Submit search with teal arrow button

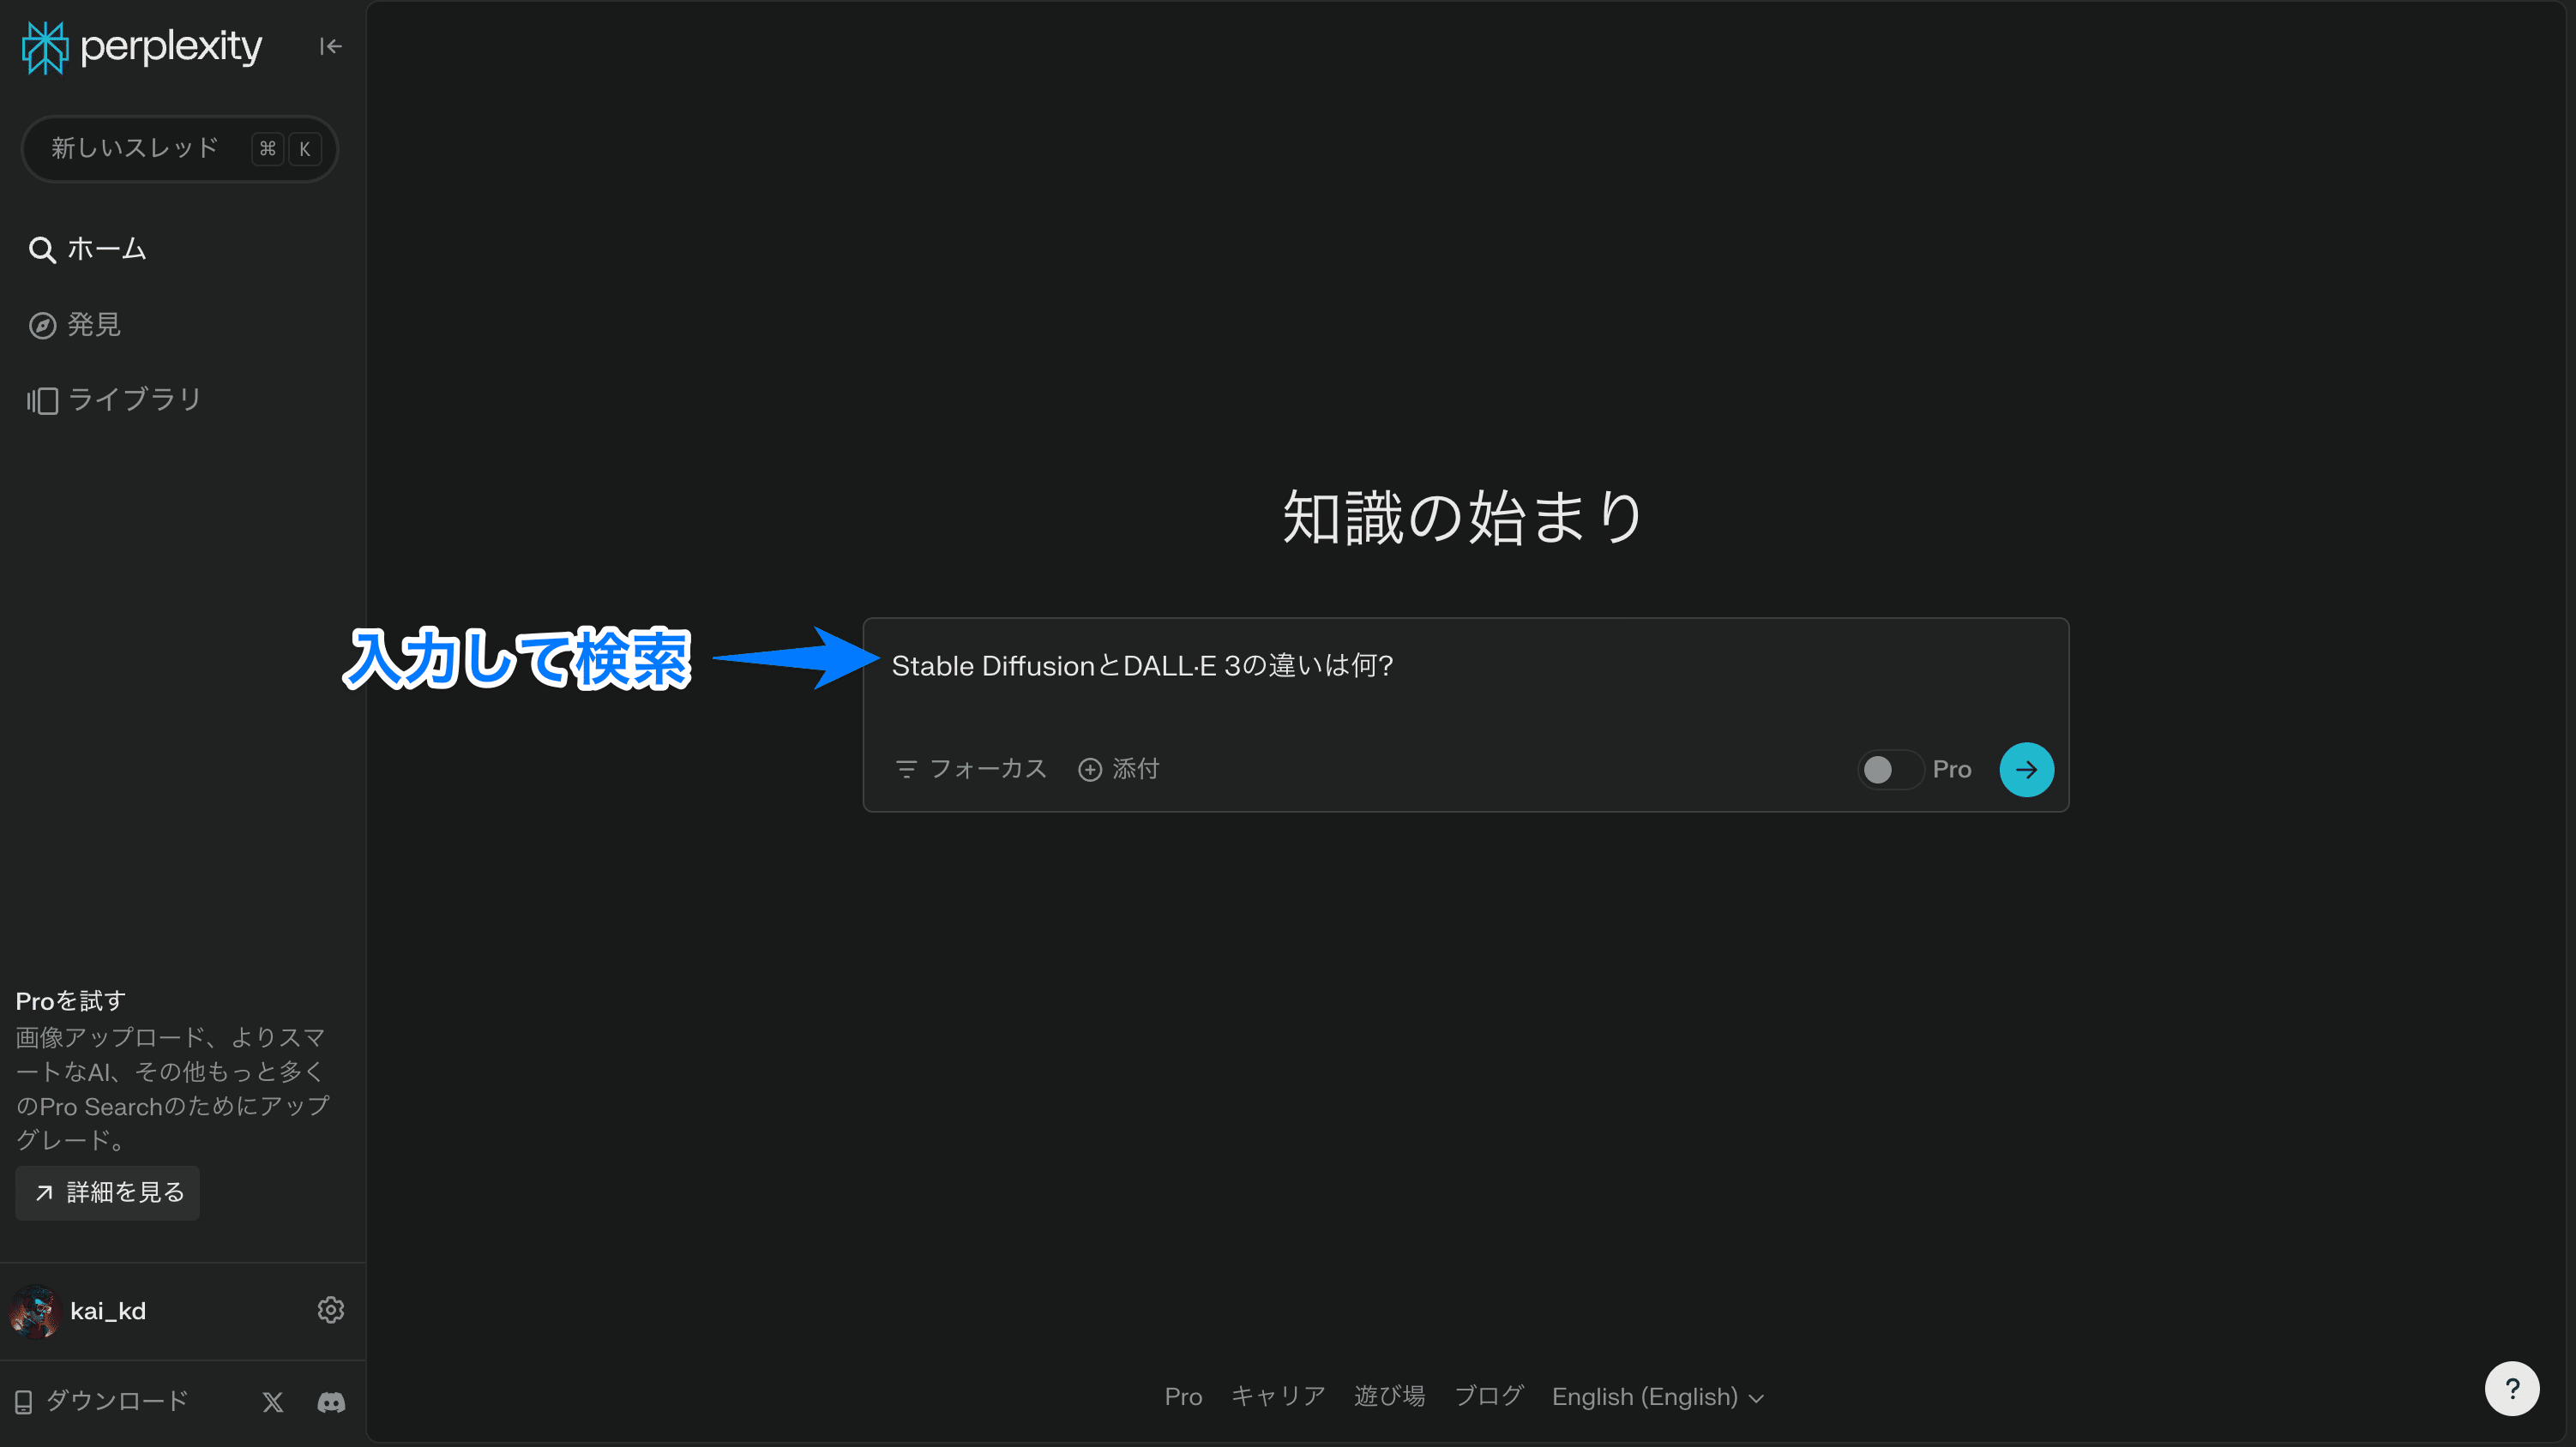(x=2026, y=769)
